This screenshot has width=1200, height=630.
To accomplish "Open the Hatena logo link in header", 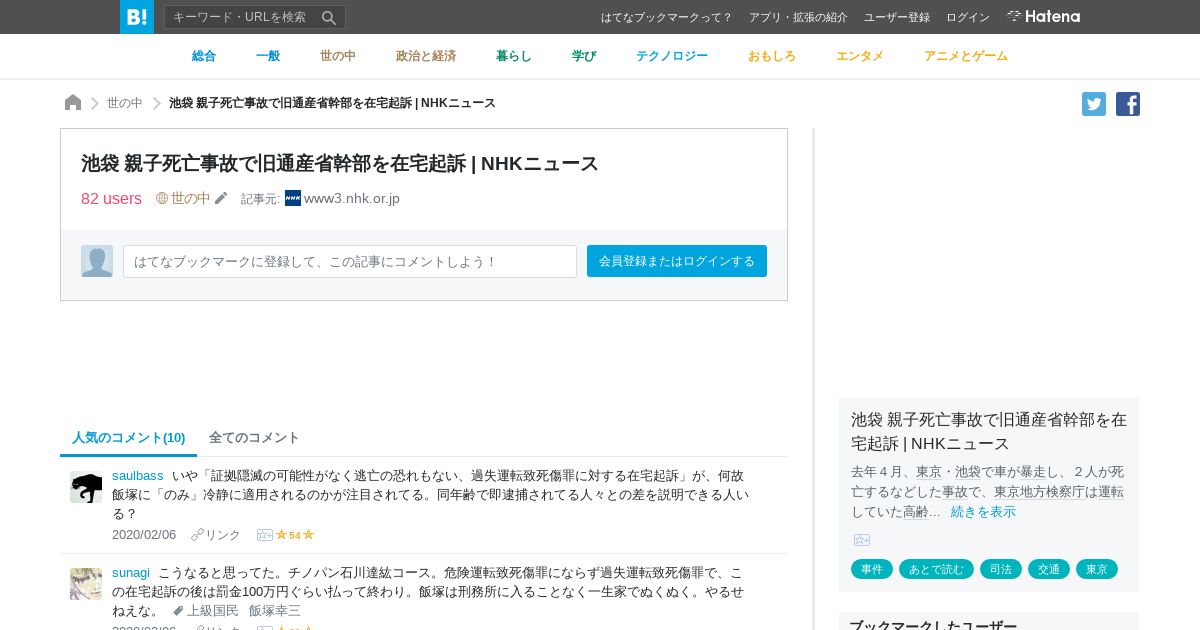I will coord(1043,16).
